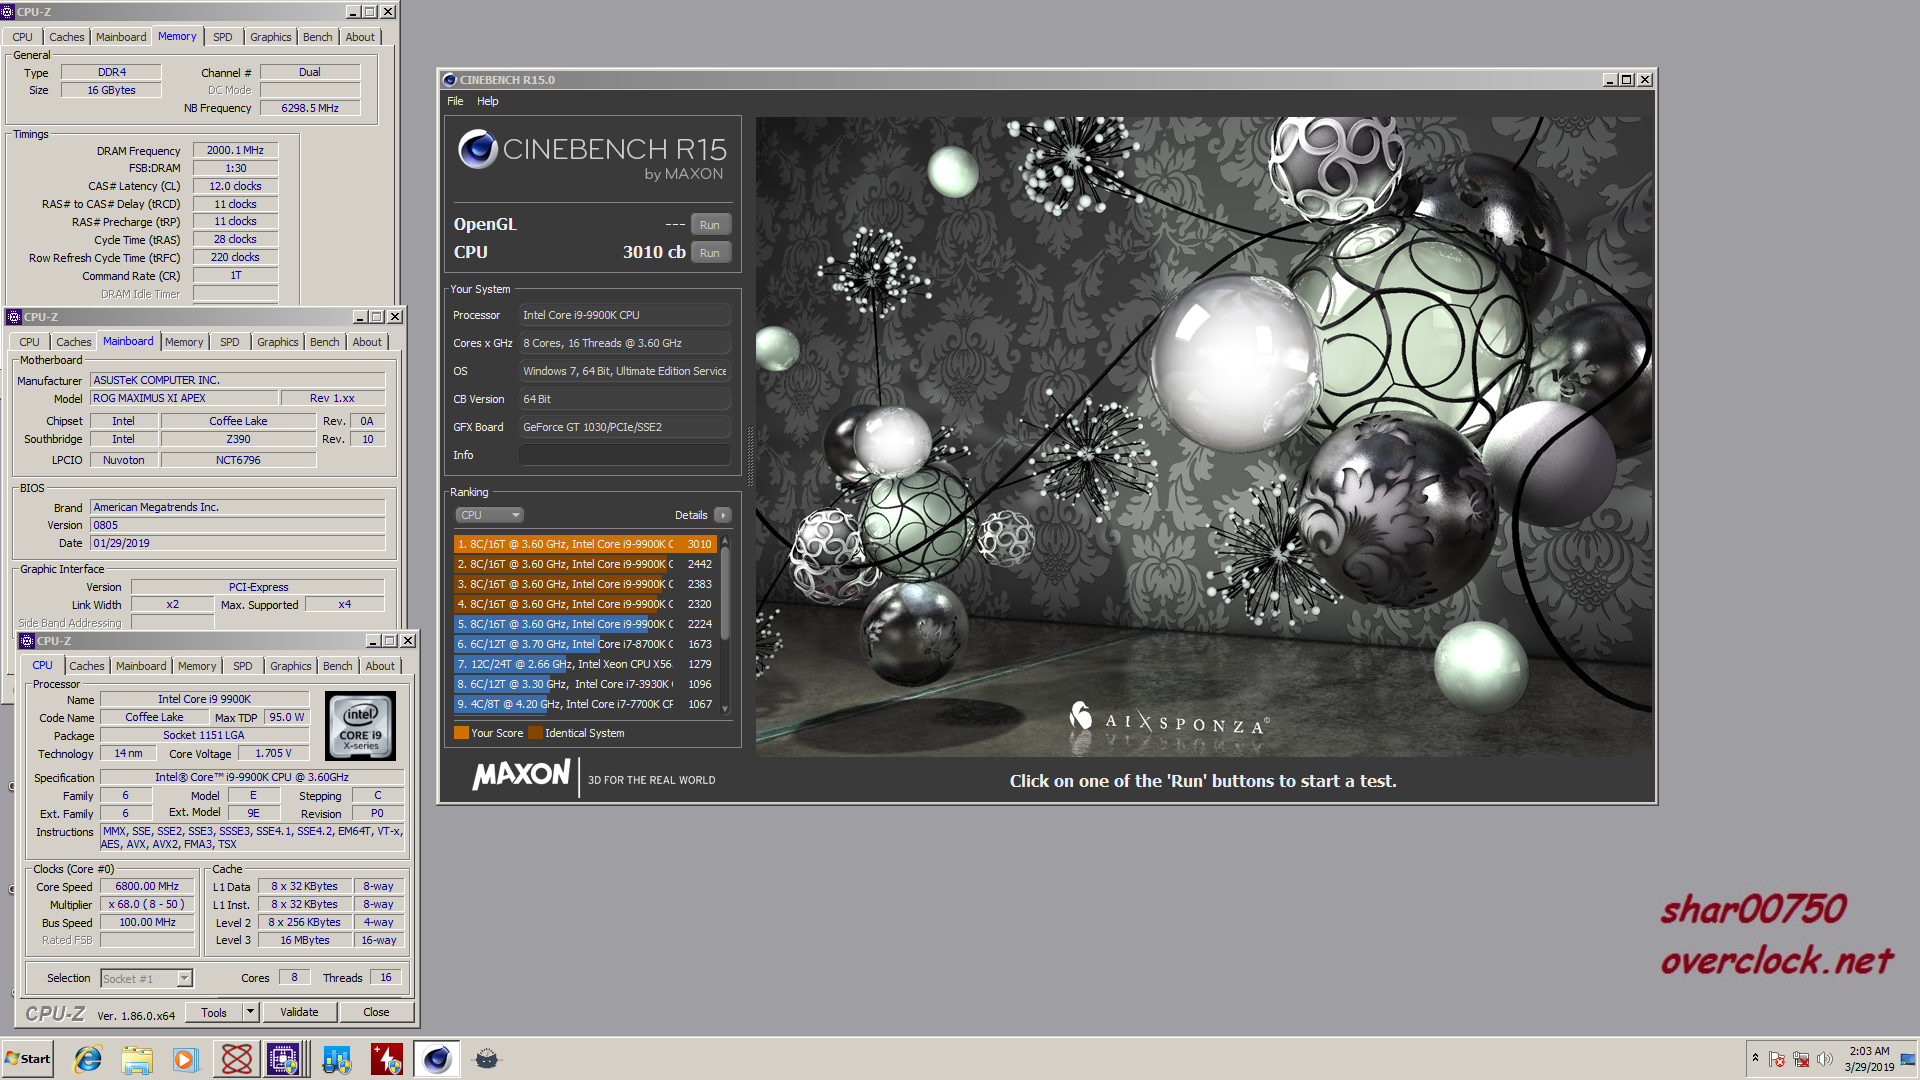The image size is (1920, 1080).
Task: Click the Cinebench R15 sphere logo
Action: pyautogui.click(x=478, y=149)
